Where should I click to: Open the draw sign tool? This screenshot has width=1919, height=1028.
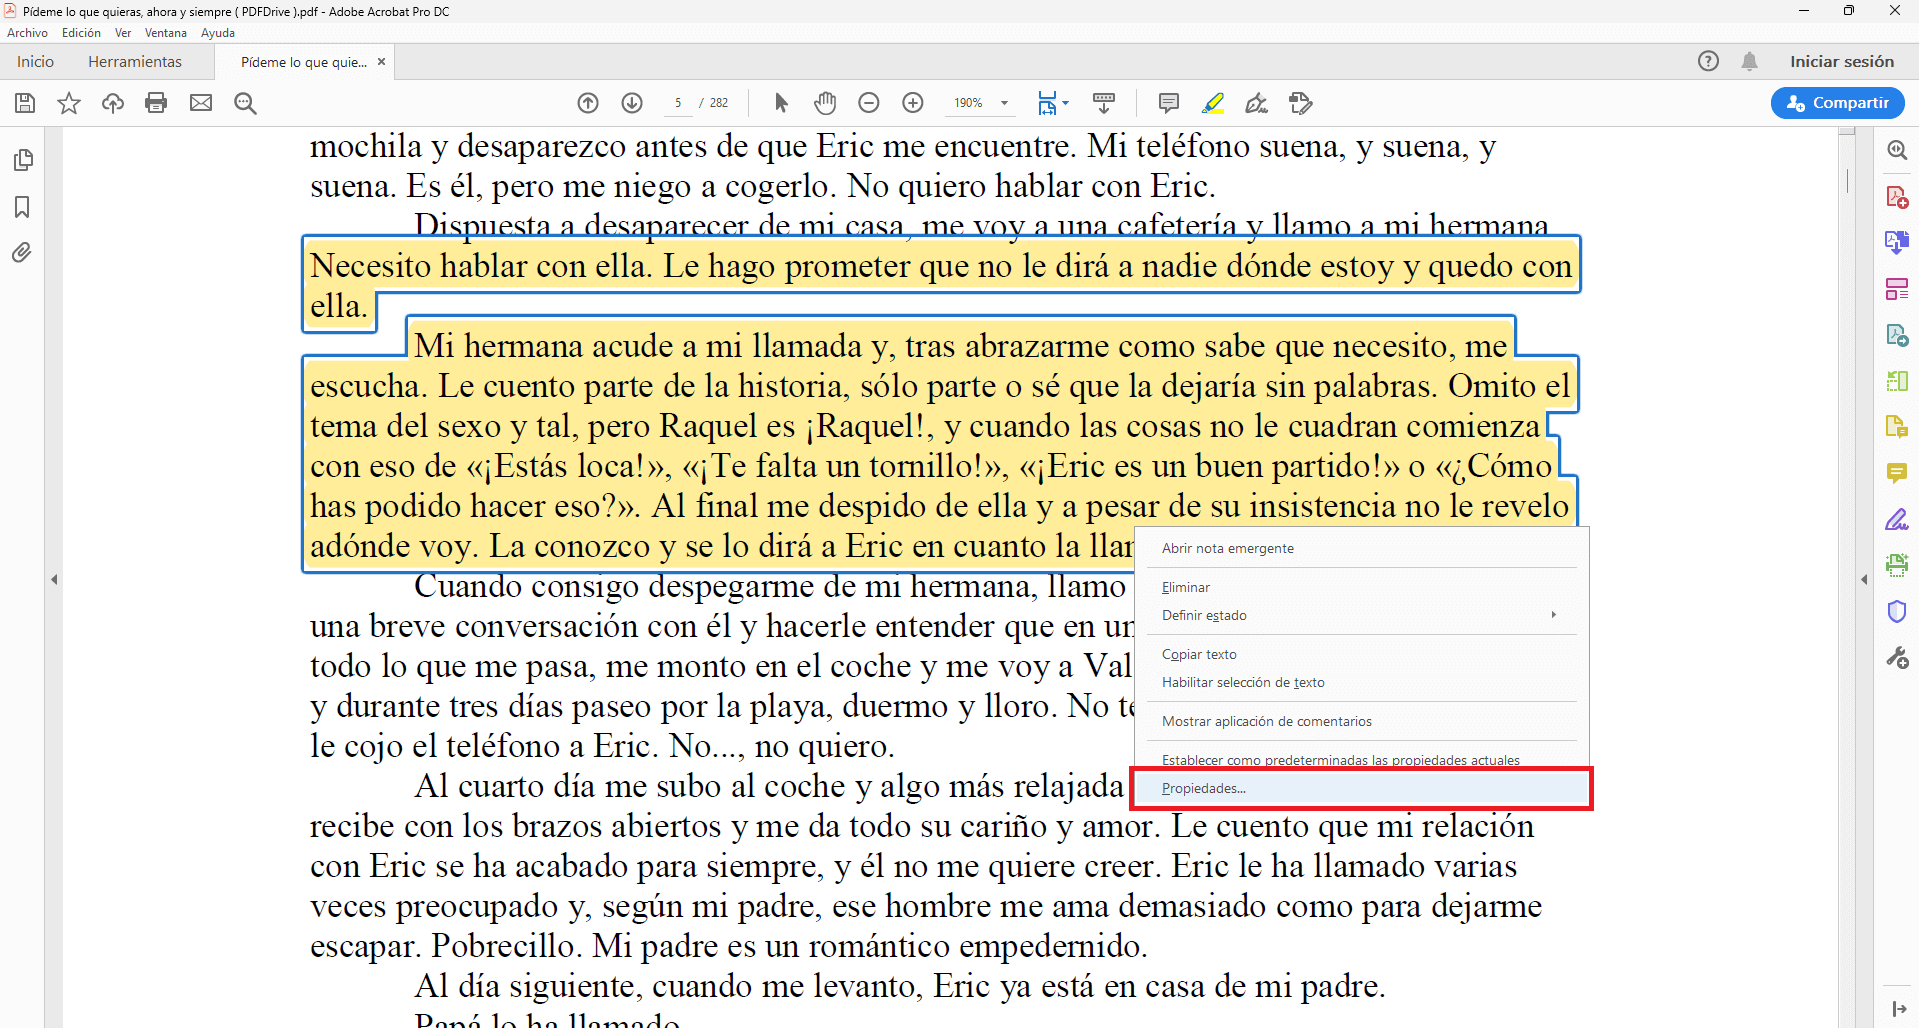(x=1257, y=103)
